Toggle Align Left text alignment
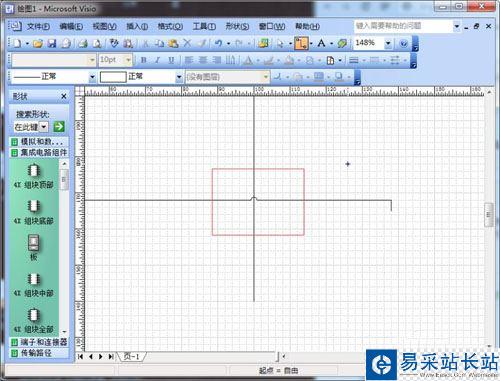 pyautogui.click(x=189, y=60)
